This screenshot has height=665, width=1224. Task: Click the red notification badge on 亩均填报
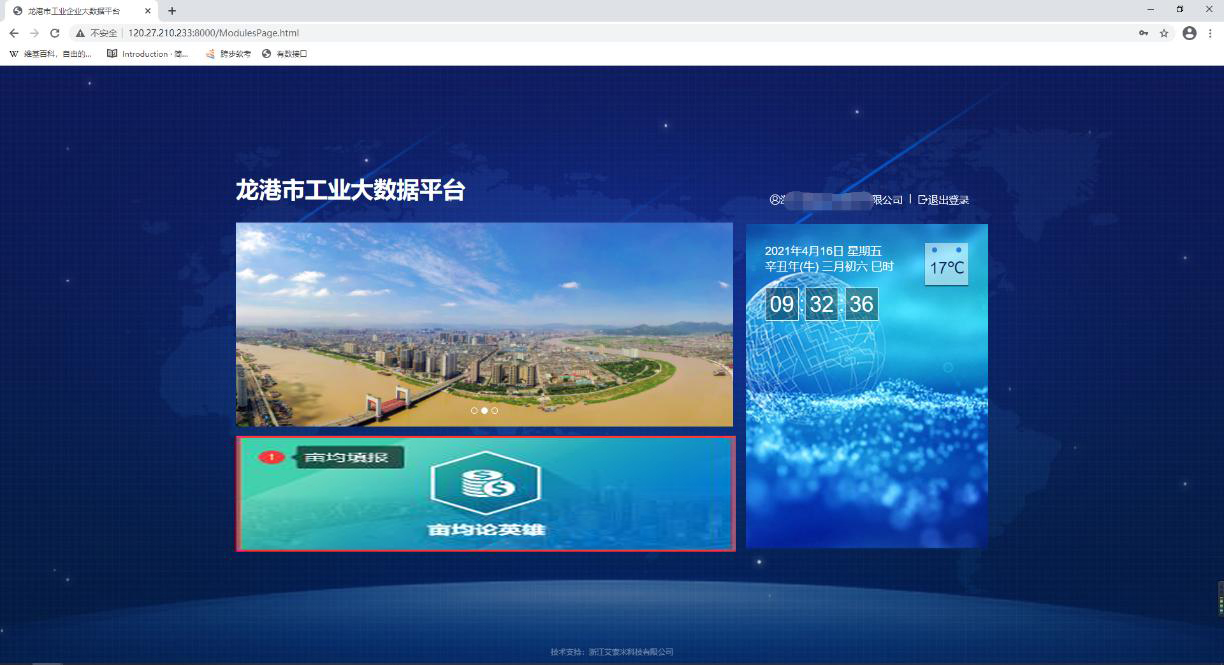pos(271,458)
